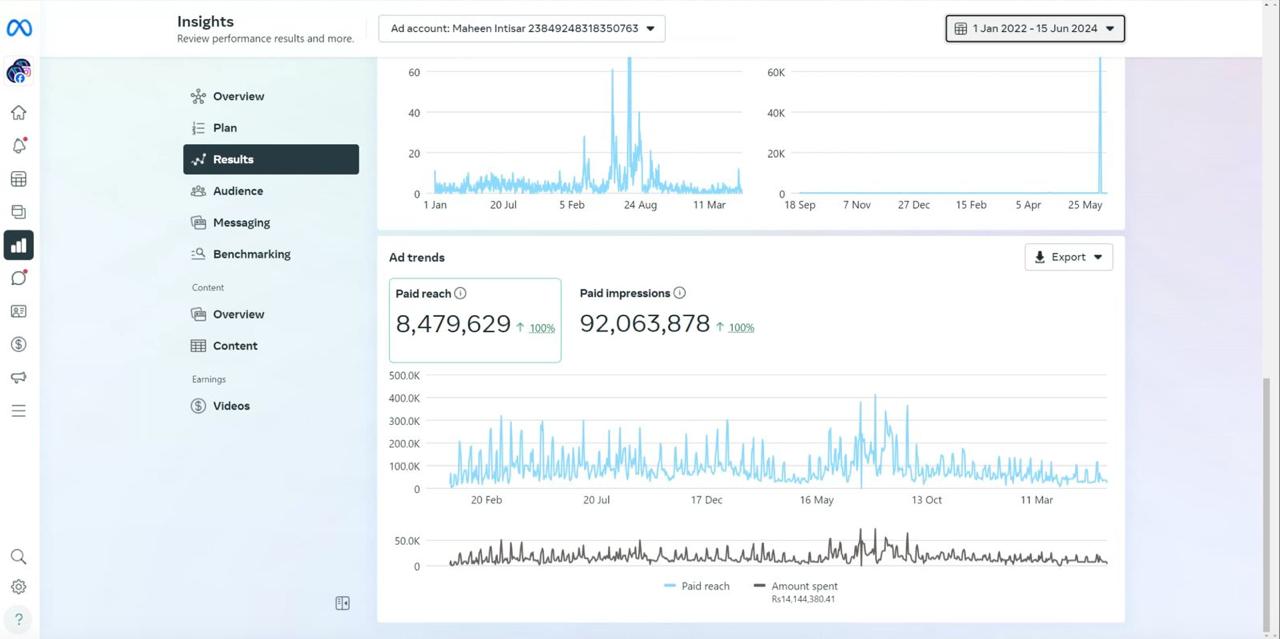The width and height of the screenshot is (1280, 639).
Task: Open the Notifications bell icon
Action: pos(18,146)
